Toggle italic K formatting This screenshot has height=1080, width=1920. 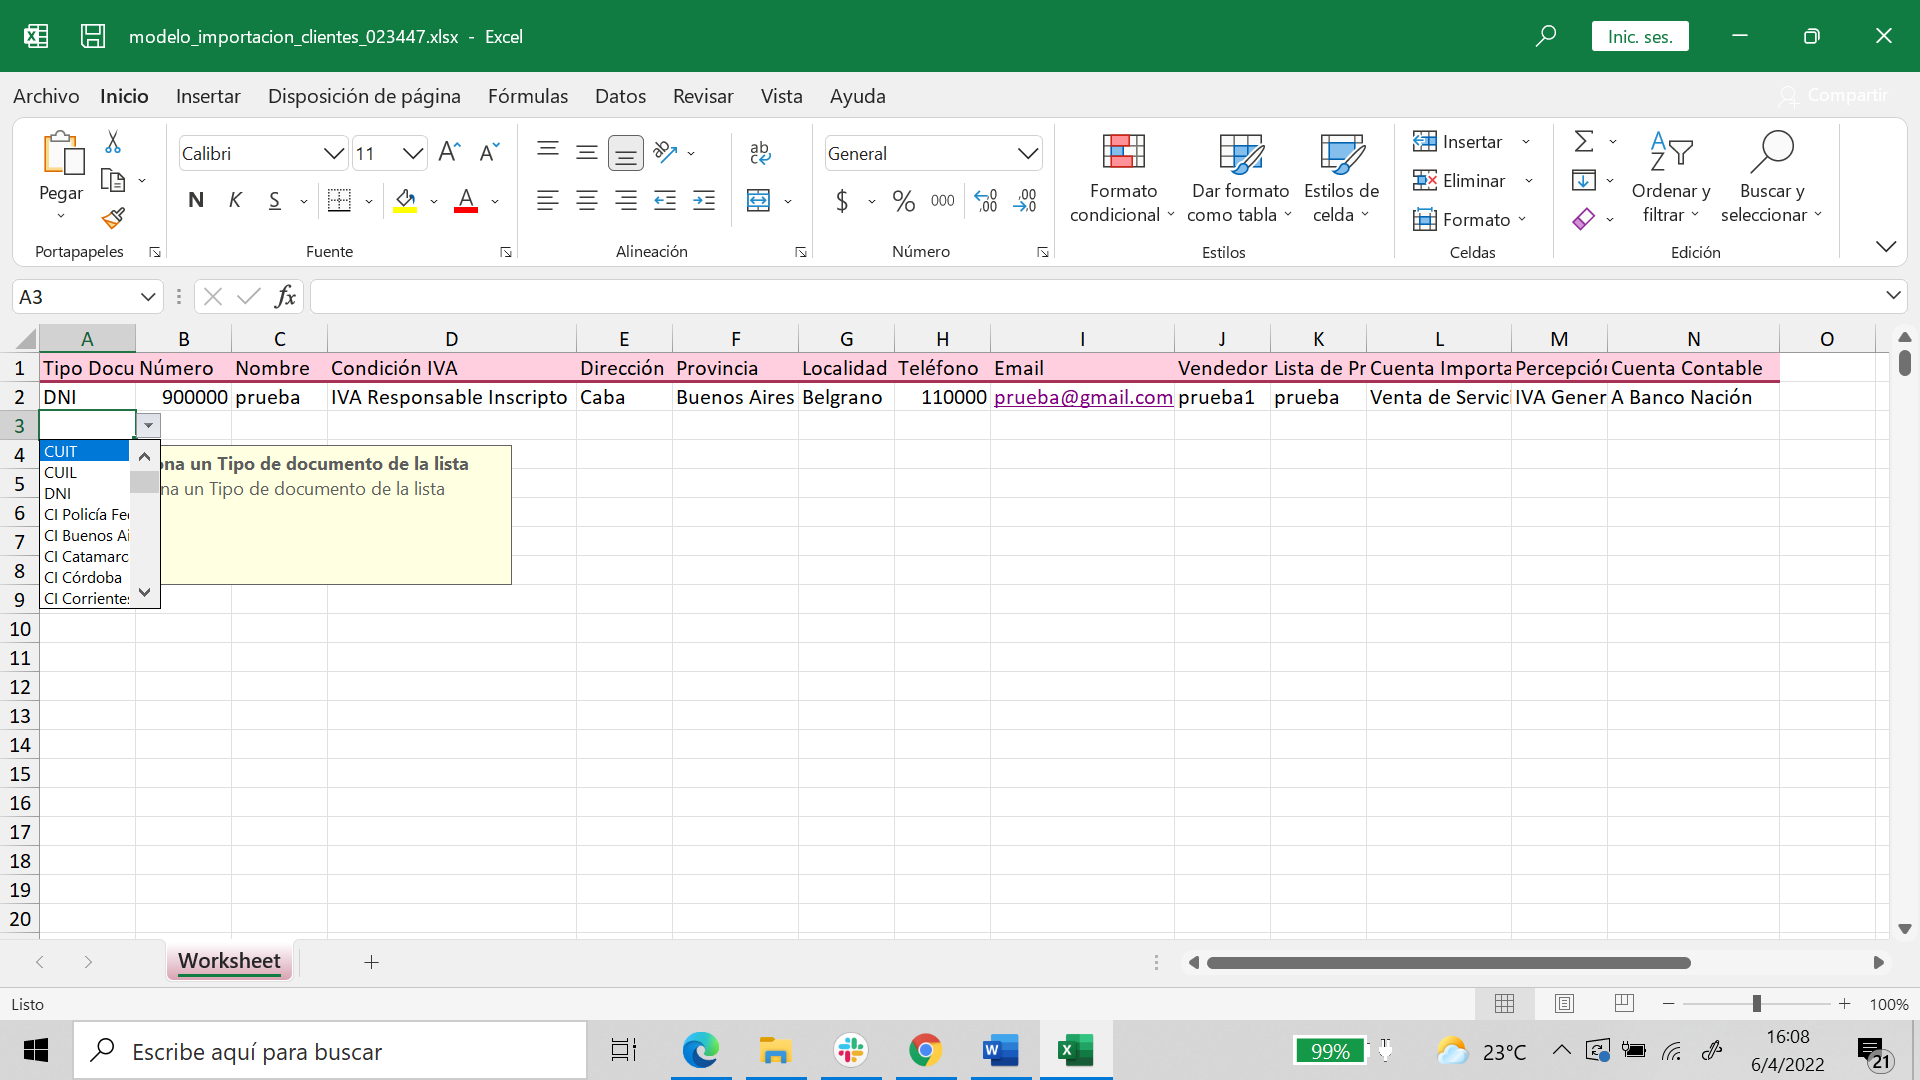pyautogui.click(x=235, y=200)
